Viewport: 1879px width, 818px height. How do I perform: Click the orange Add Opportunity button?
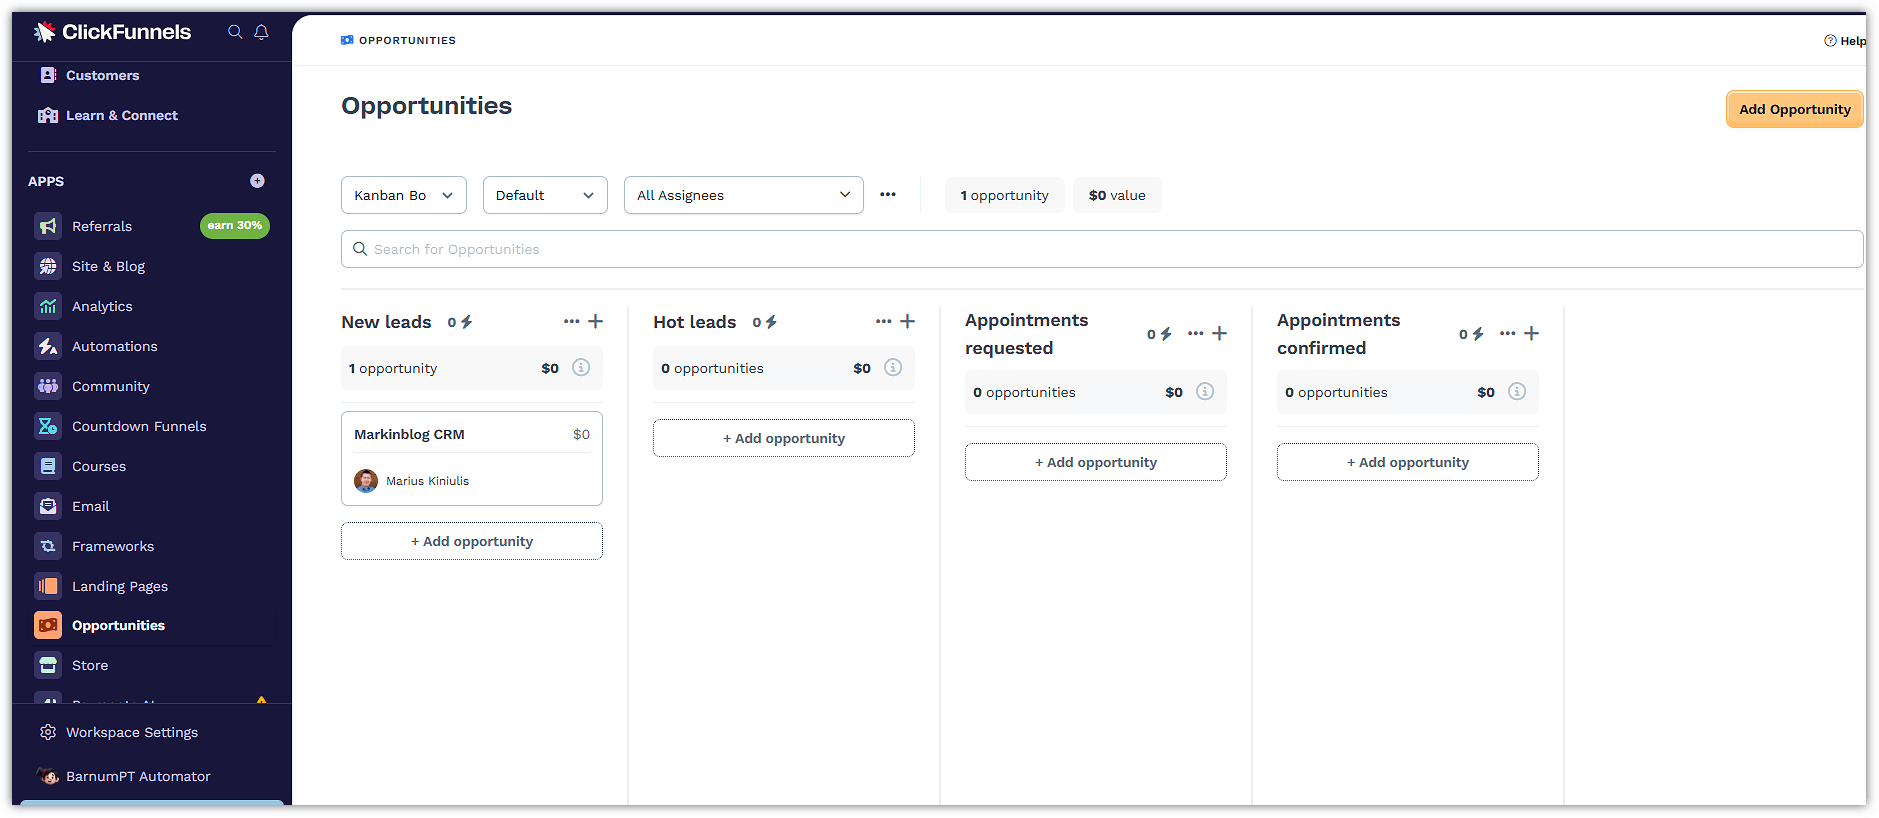click(1794, 109)
